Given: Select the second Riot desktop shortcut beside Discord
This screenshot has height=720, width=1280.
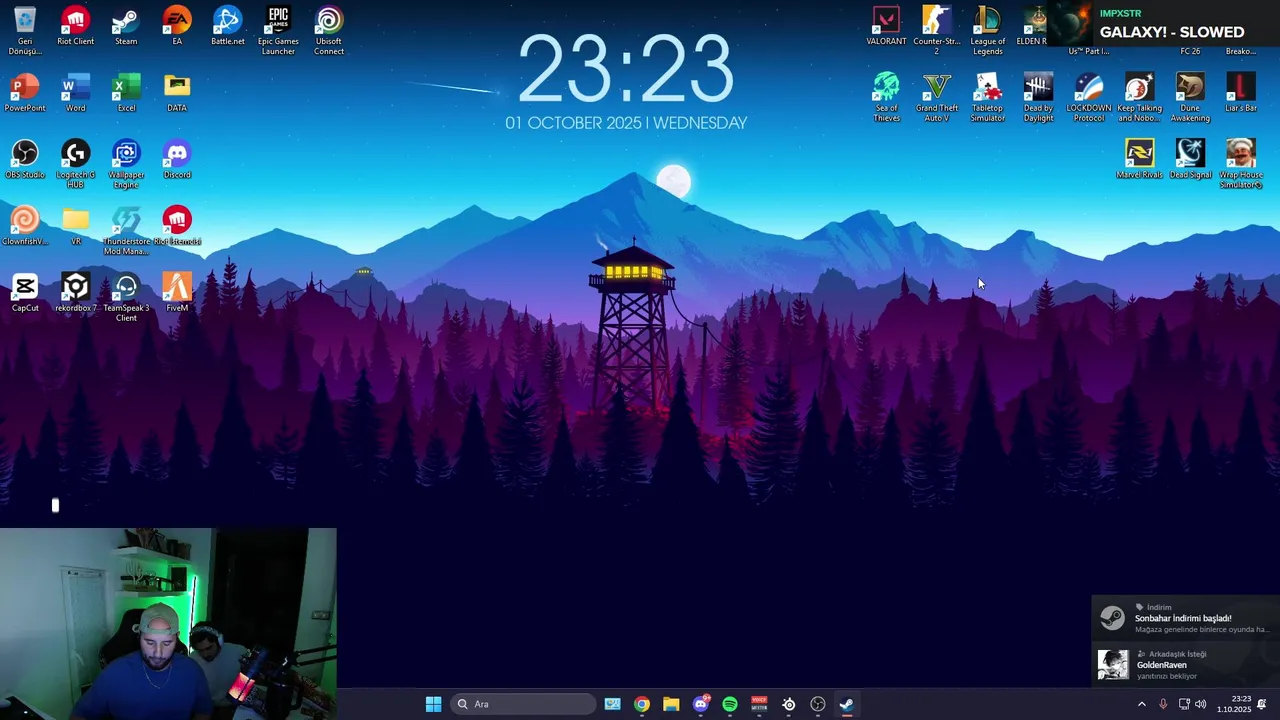Looking at the screenshot, I should [x=177, y=226].
